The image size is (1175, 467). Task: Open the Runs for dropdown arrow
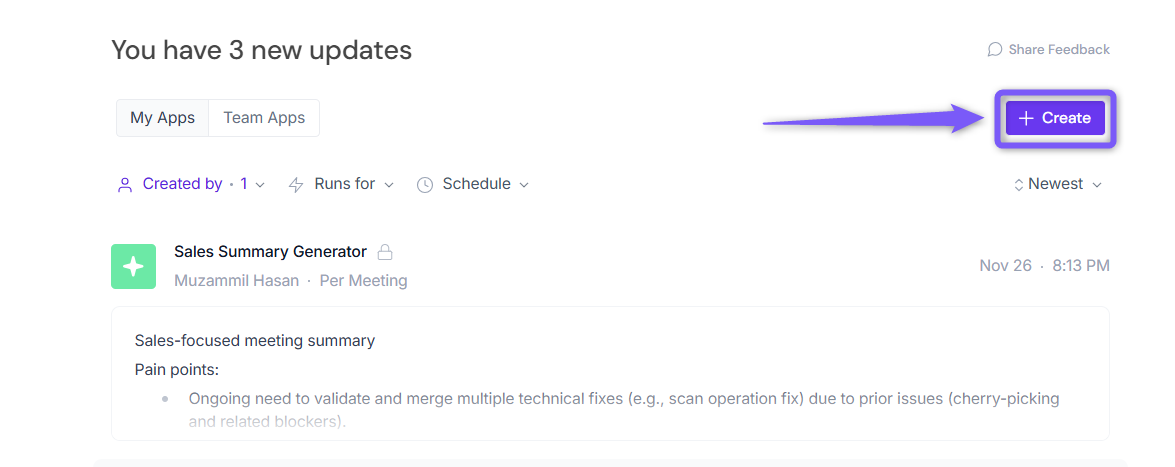tap(389, 185)
